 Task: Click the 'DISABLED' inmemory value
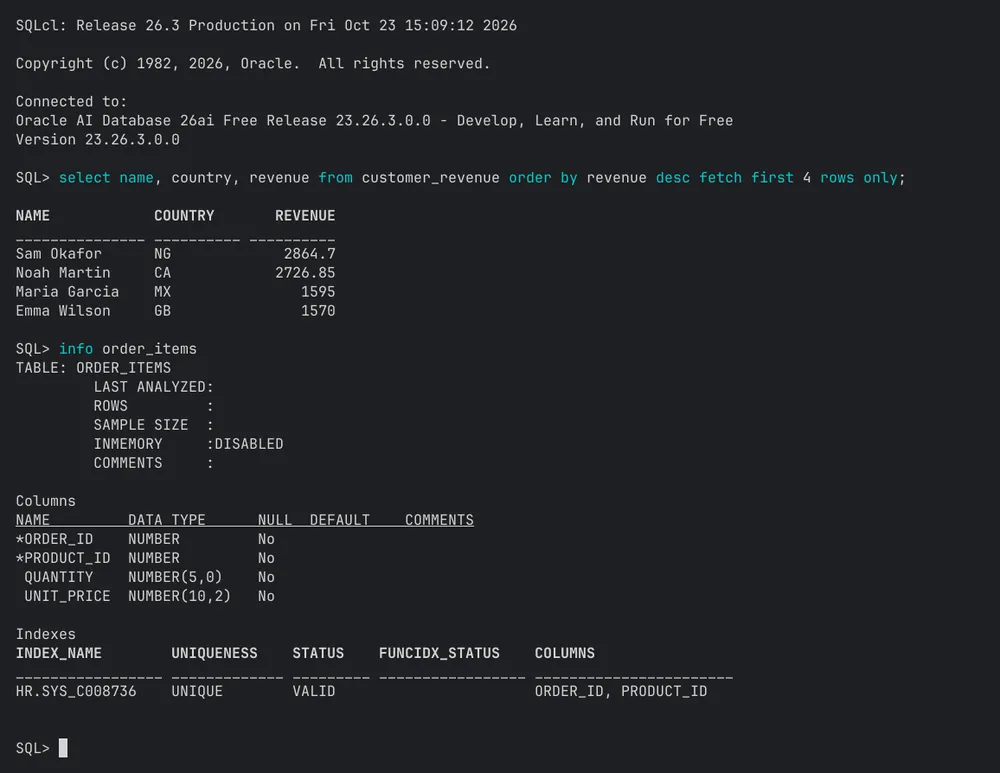249,444
